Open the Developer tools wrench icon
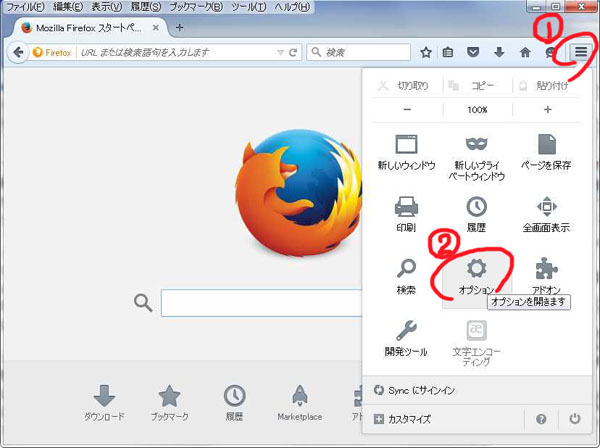This screenshot has height=448, width=600. (406, 331)
